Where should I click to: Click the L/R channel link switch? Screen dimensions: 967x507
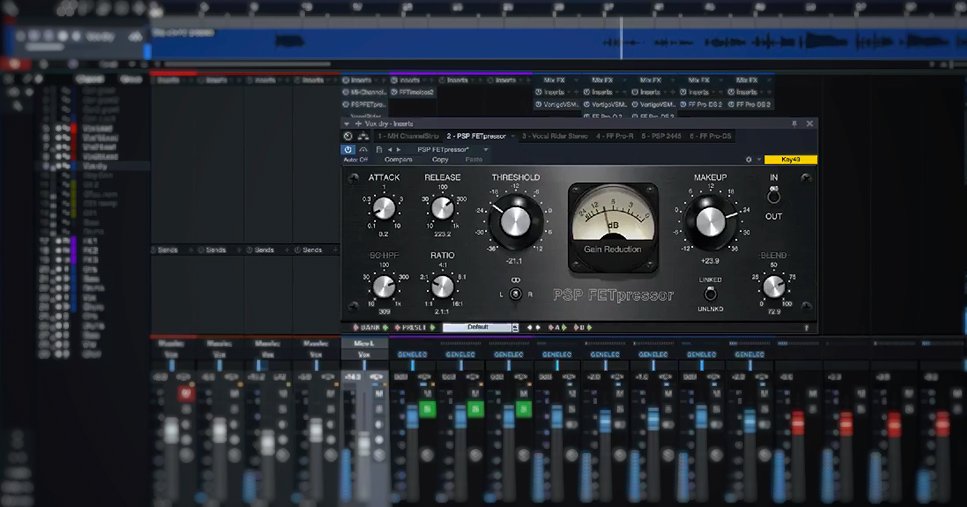click(516, 294)
